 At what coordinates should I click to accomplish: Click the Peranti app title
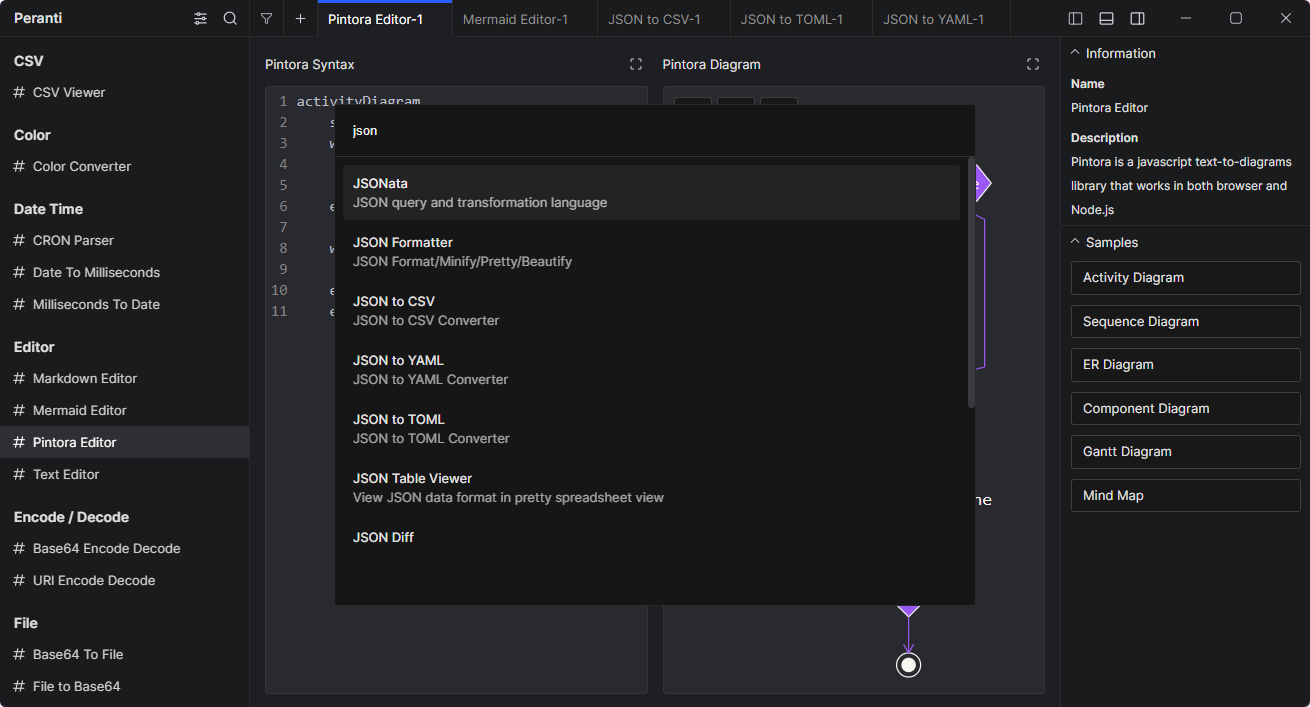39,18
